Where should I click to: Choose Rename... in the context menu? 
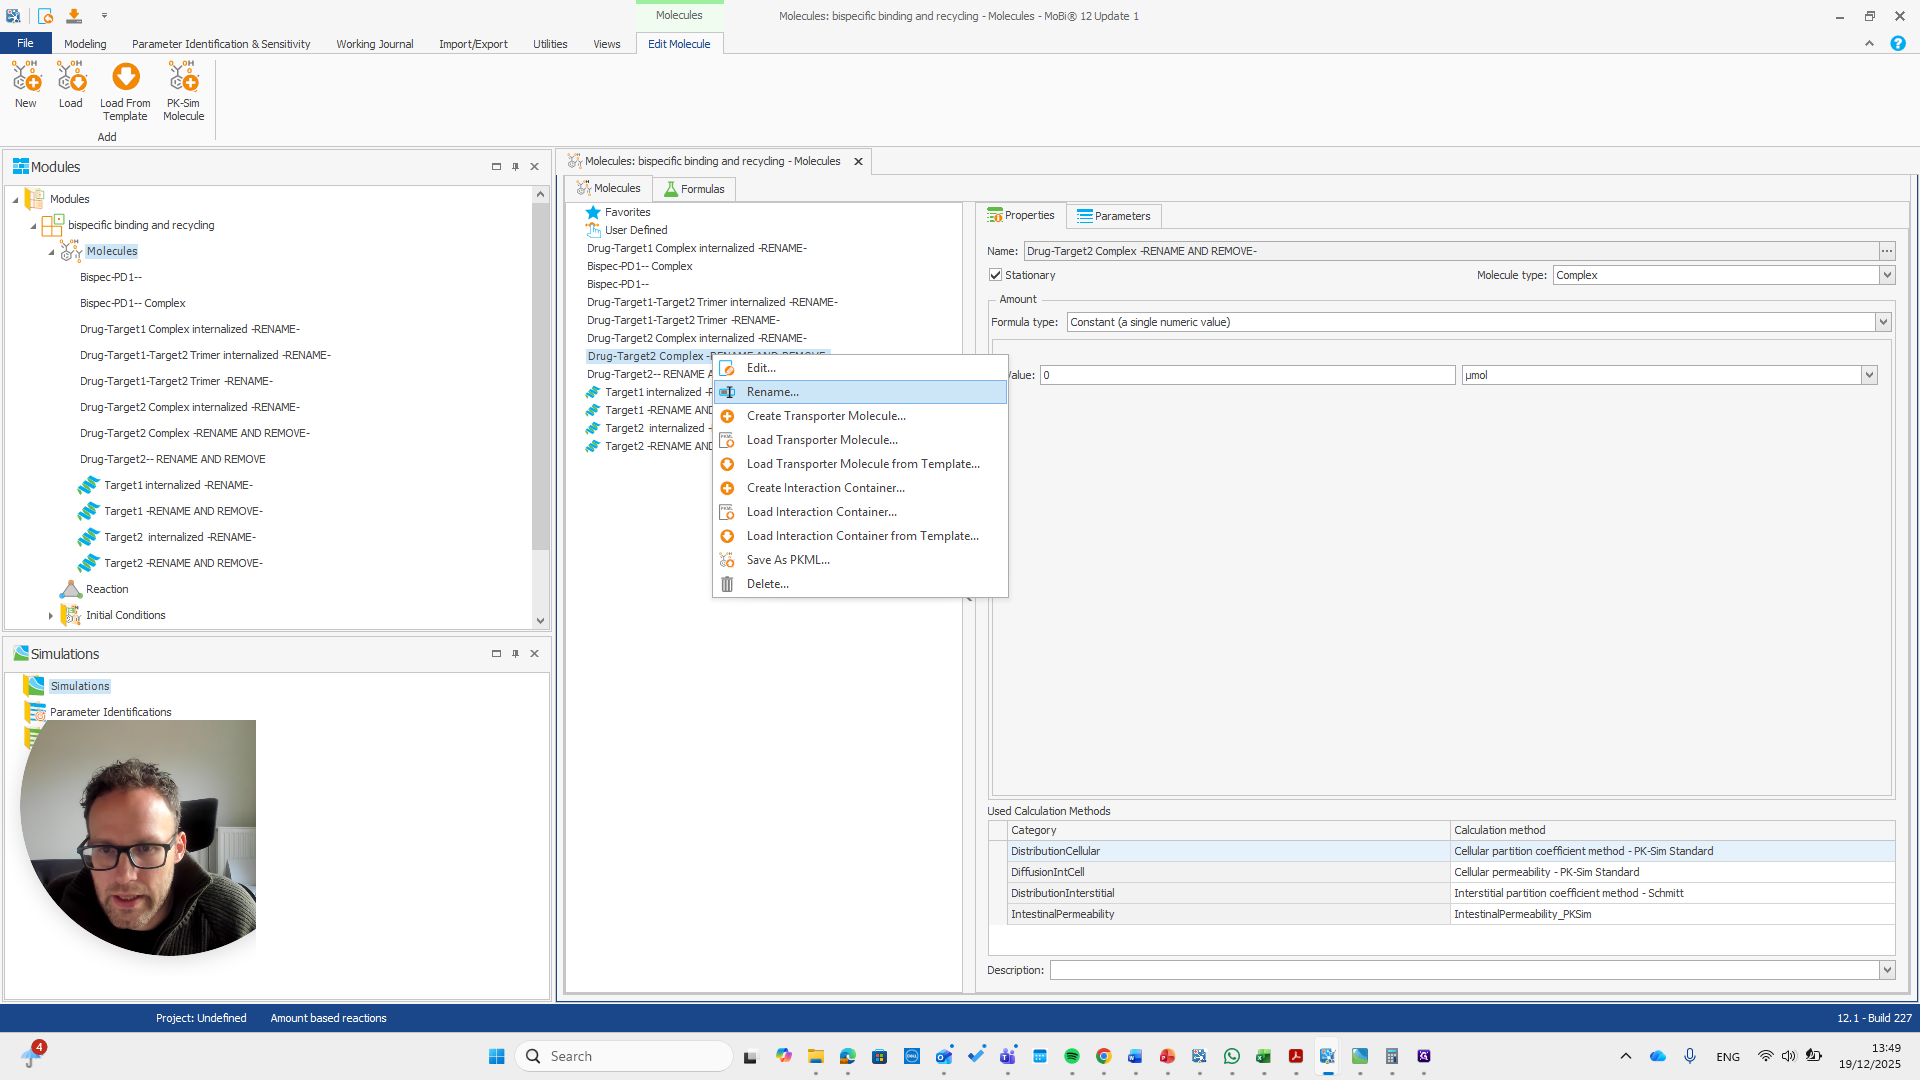point(772,392)
